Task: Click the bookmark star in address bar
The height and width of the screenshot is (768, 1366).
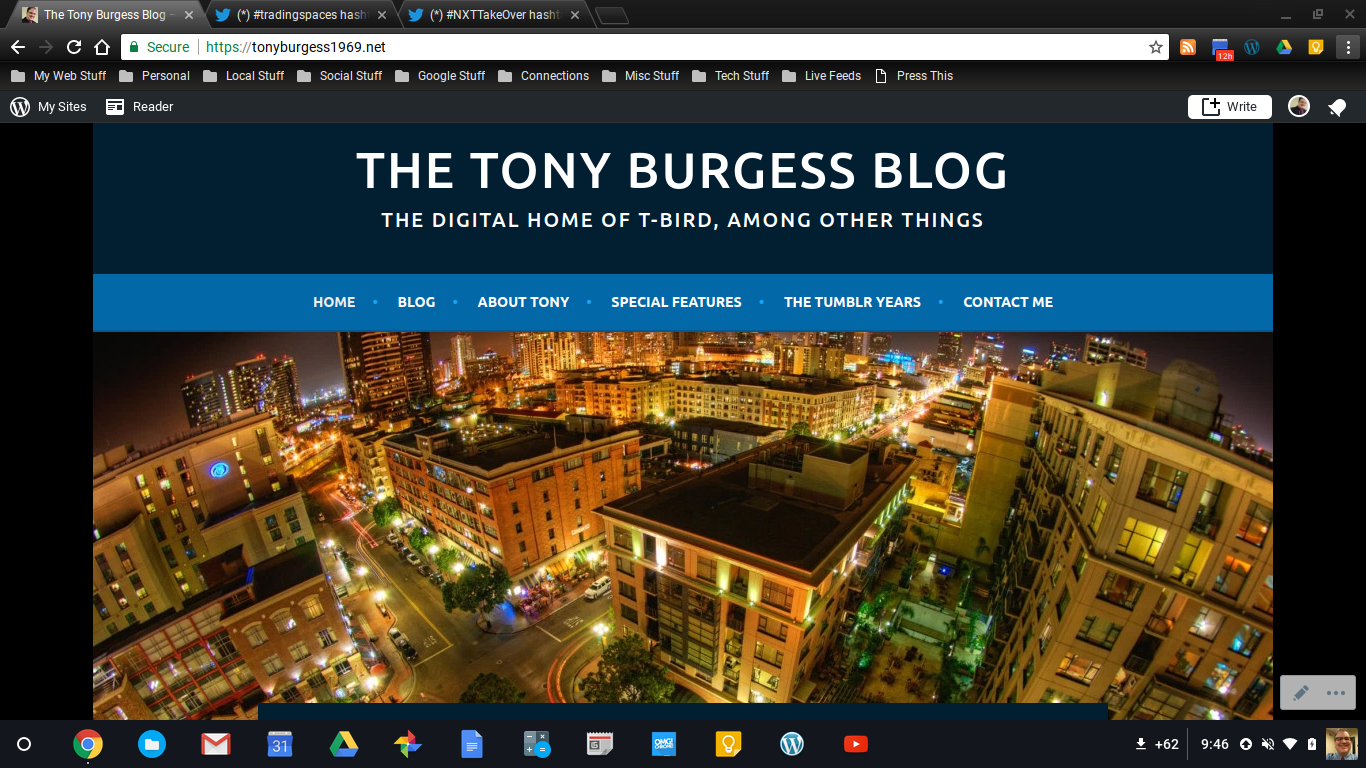Action: (1156, 47)
